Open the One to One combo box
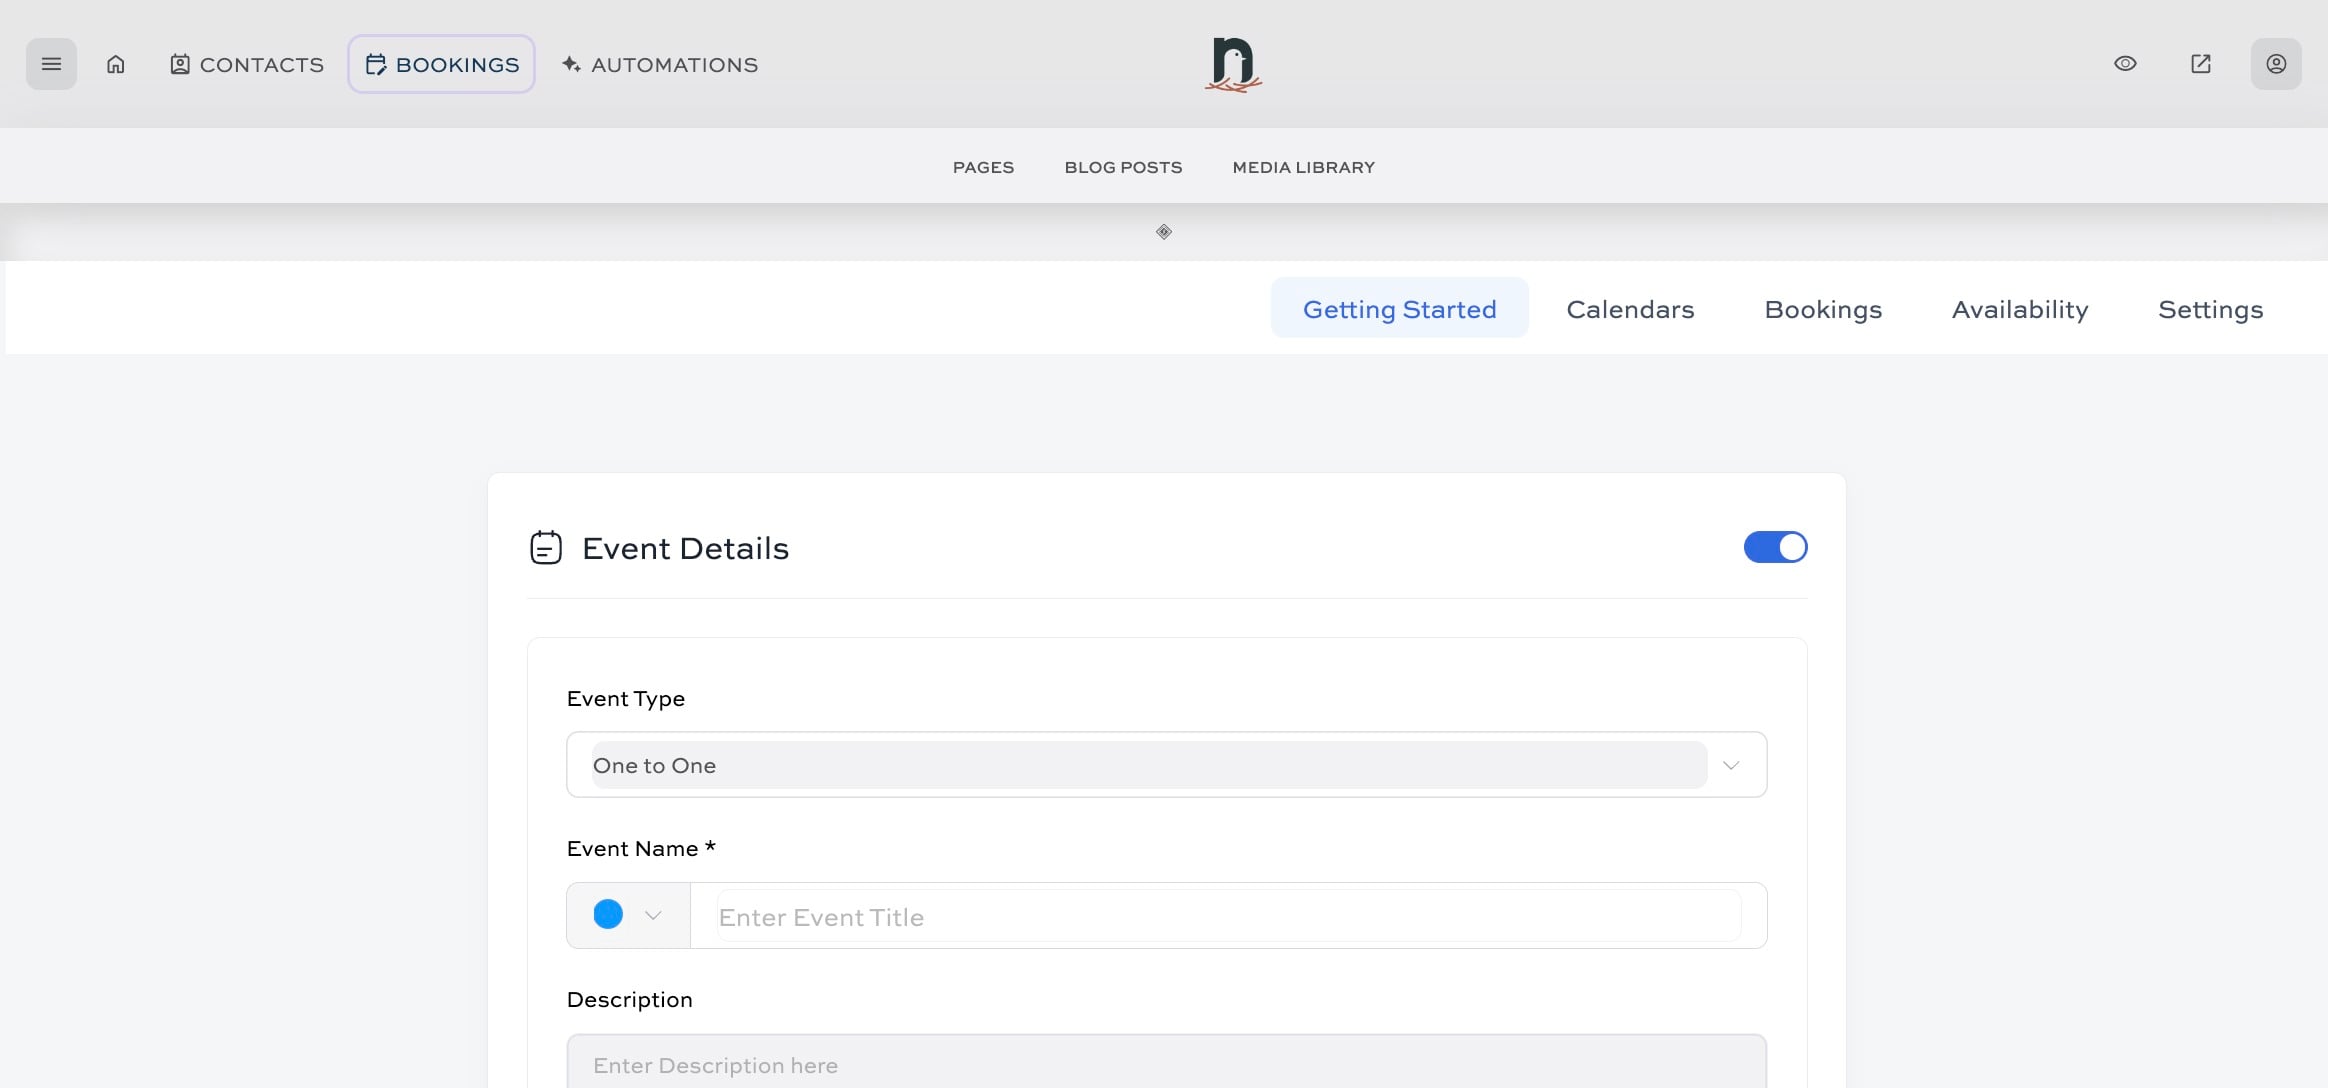 (x=1148, y=765)
